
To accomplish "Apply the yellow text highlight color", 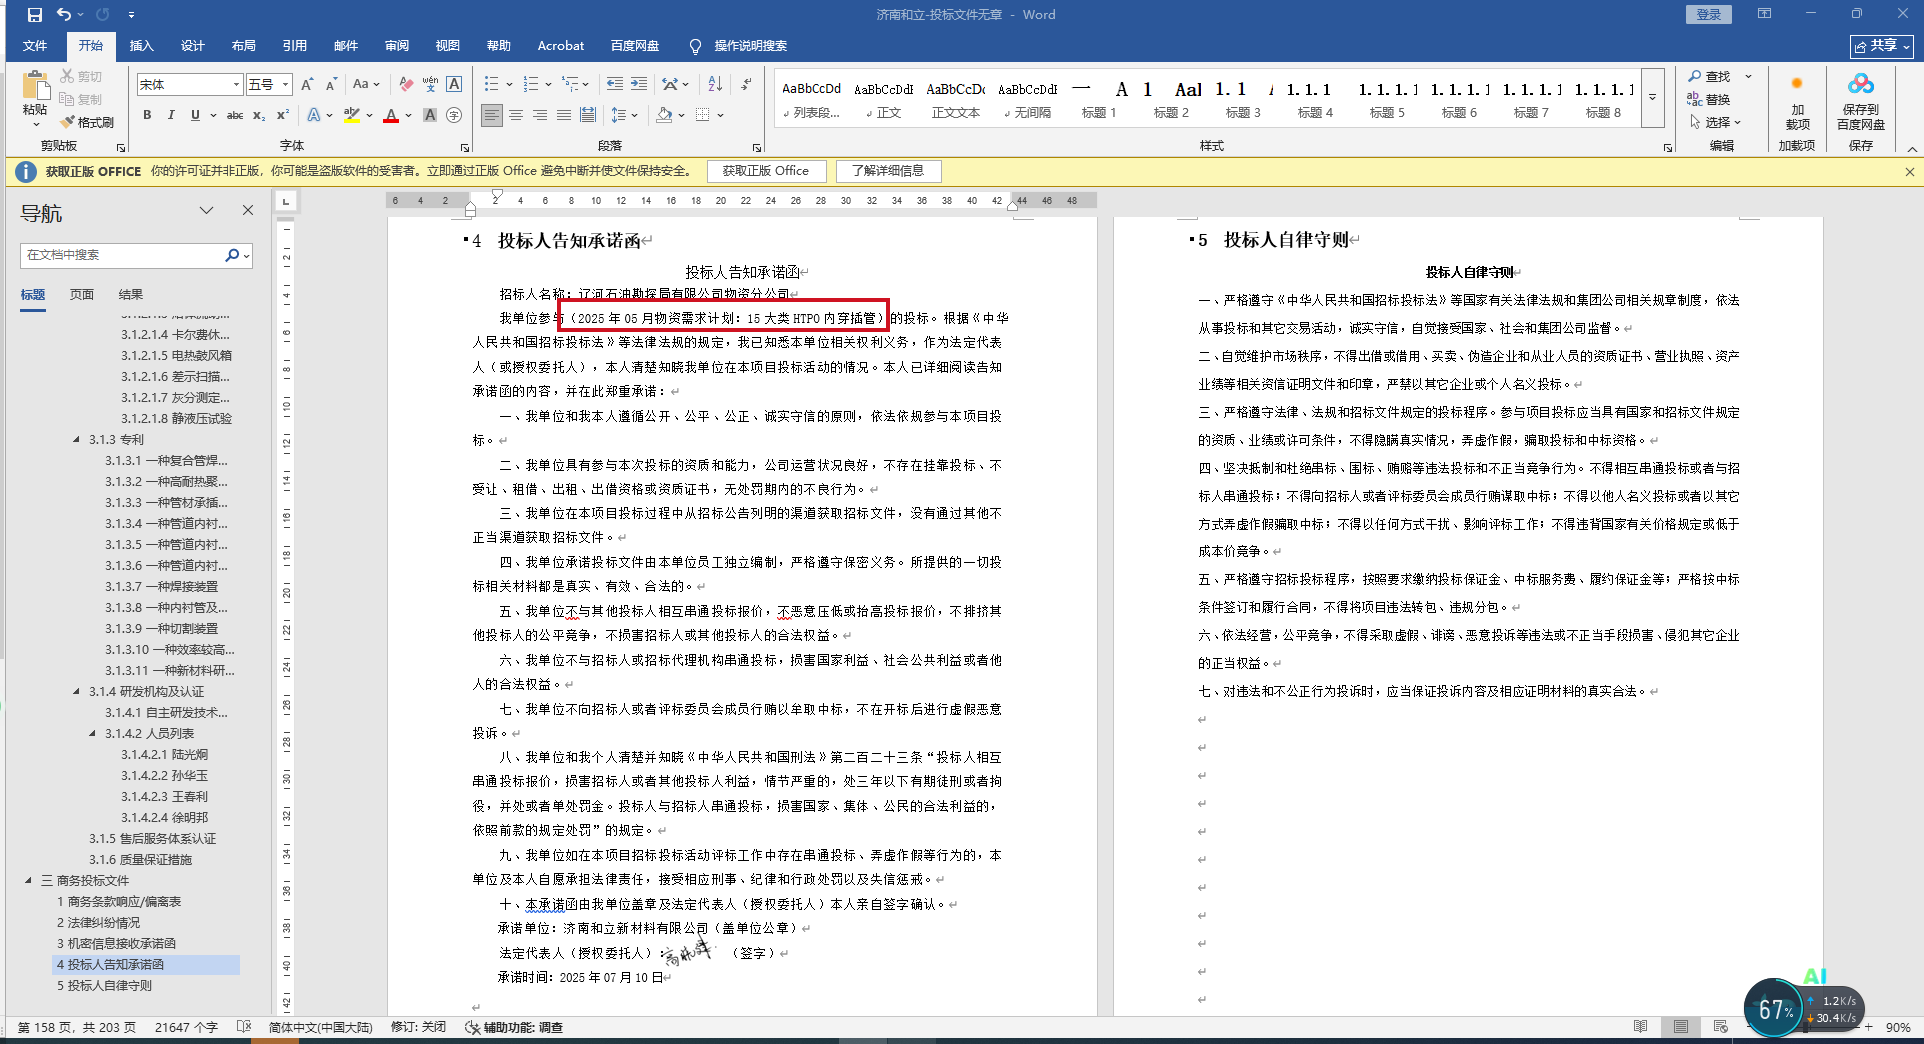I will click(x=352, y=115).
